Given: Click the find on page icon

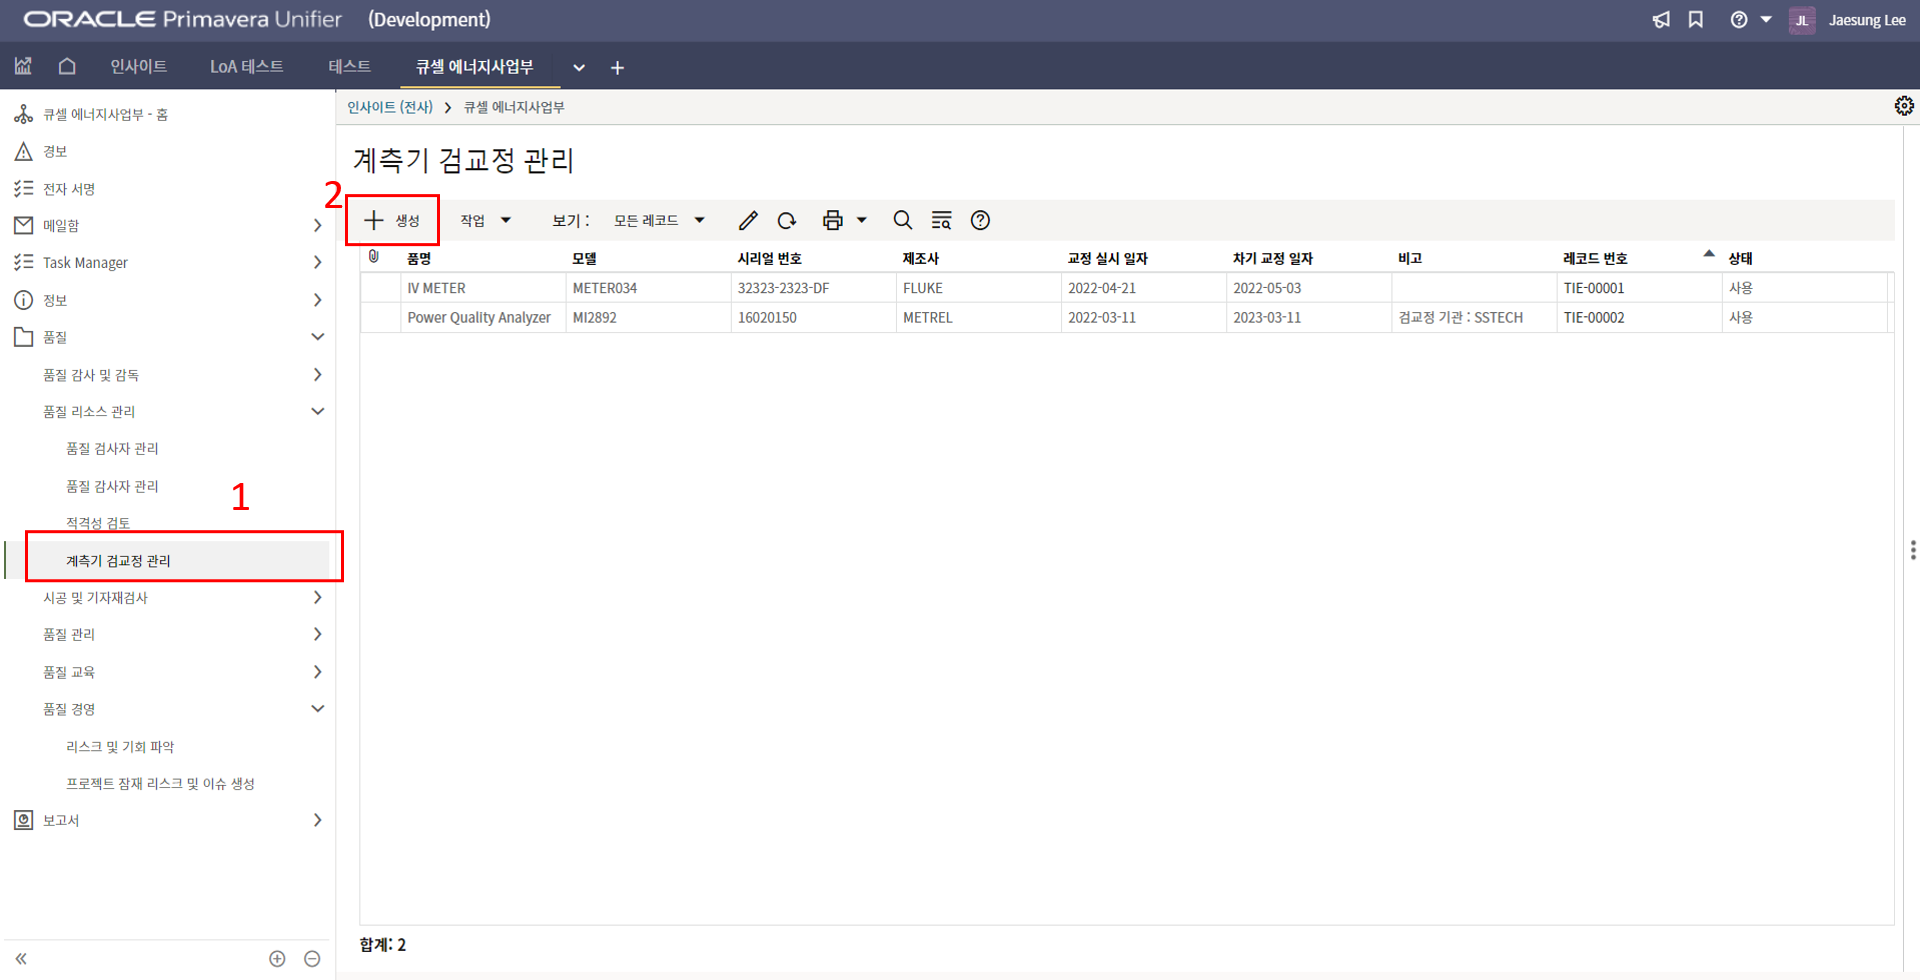Looking at the screenshot, I should (941, 221).
